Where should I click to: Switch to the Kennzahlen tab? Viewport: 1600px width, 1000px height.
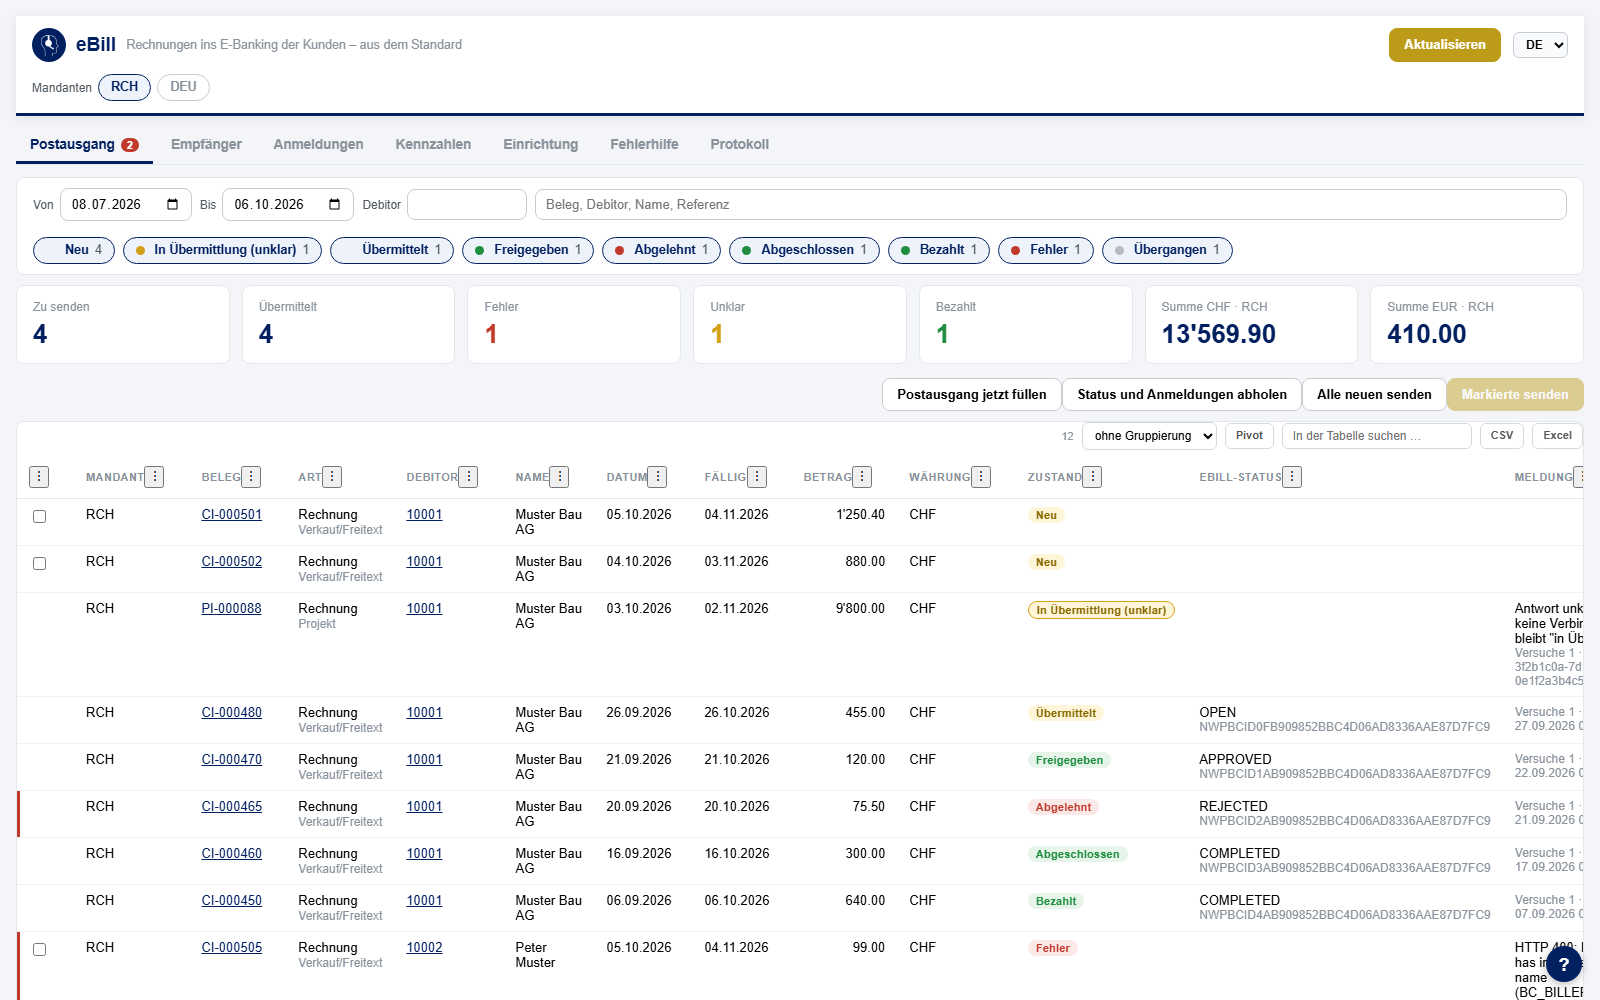click(433, 144)
